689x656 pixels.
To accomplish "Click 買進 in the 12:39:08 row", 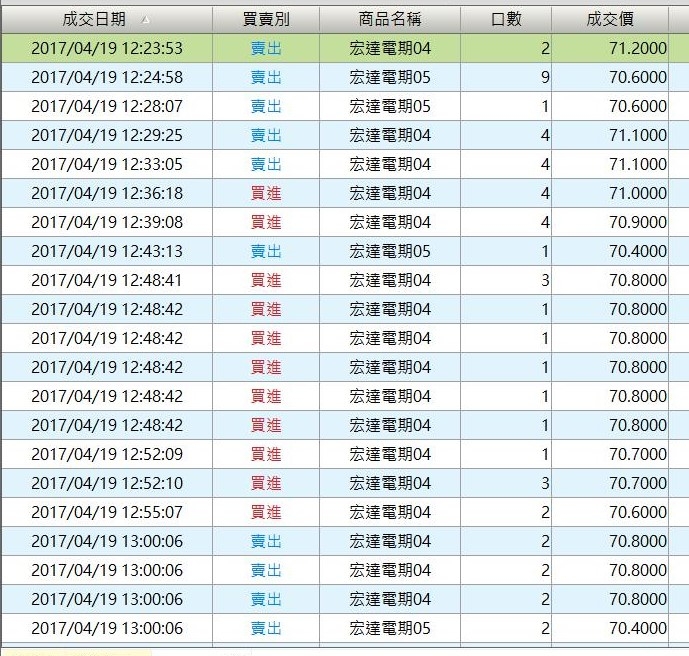I will tap(266, 222).
